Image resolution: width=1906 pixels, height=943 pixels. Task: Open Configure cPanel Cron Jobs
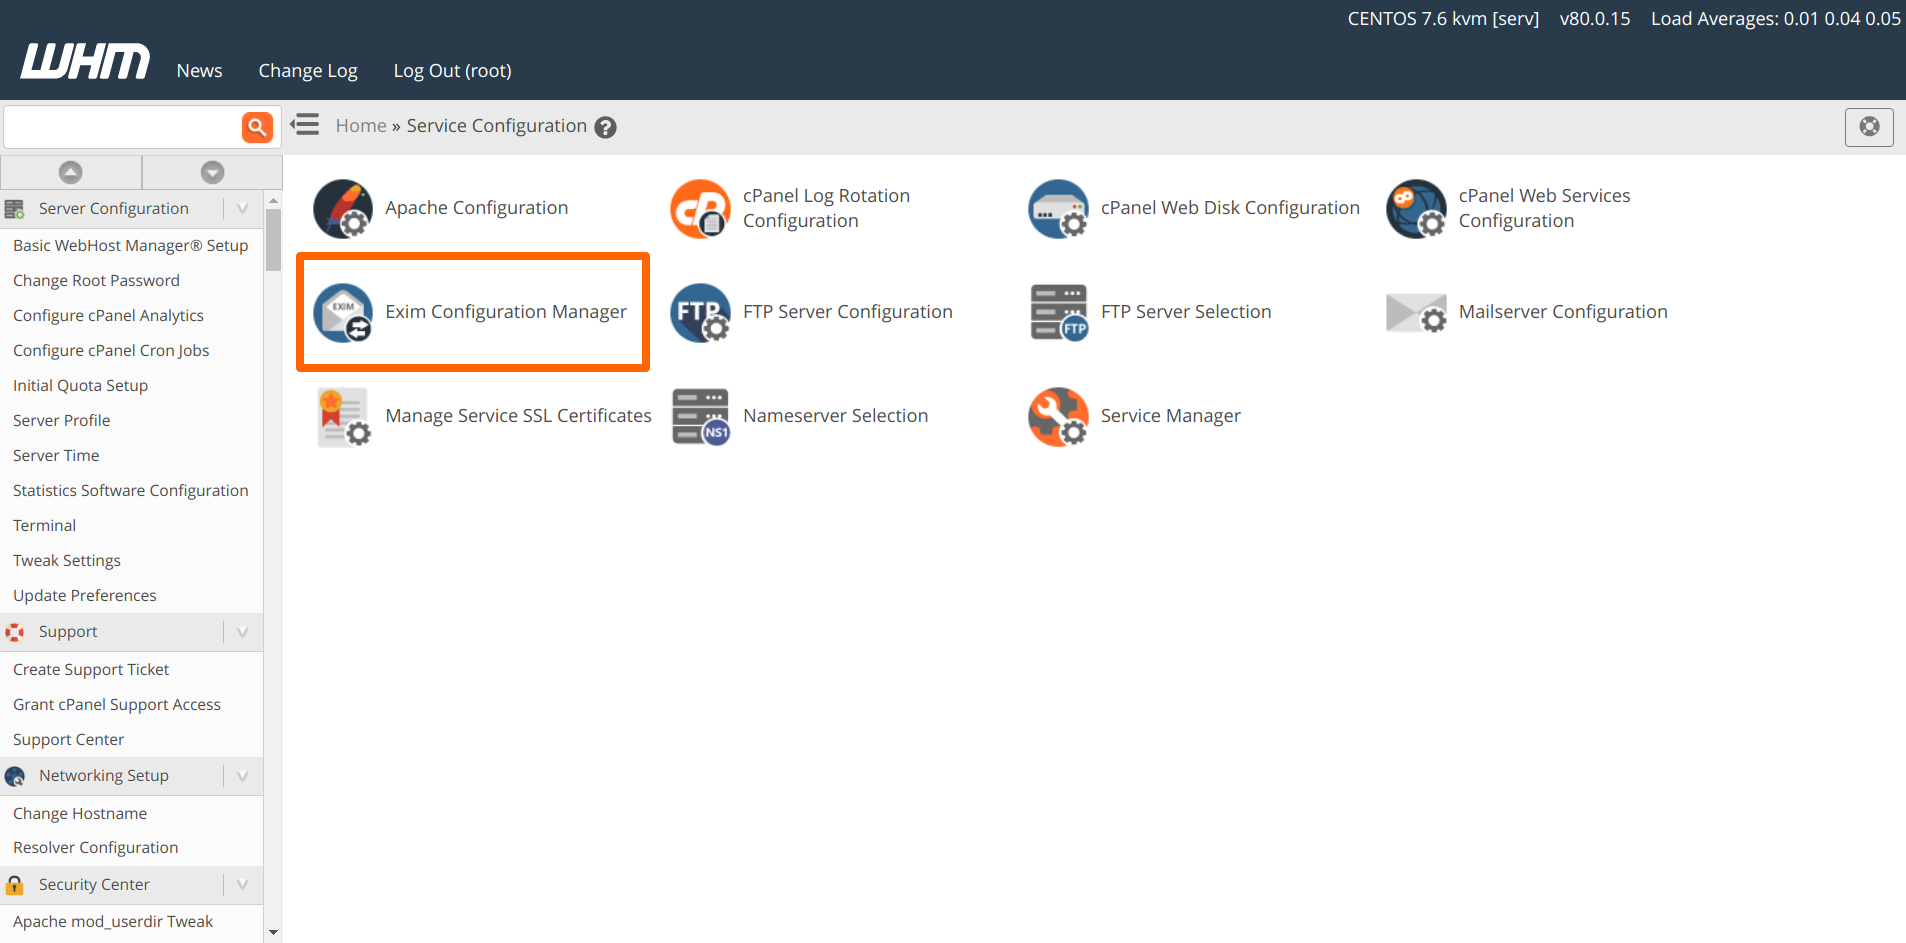point(111,351)
